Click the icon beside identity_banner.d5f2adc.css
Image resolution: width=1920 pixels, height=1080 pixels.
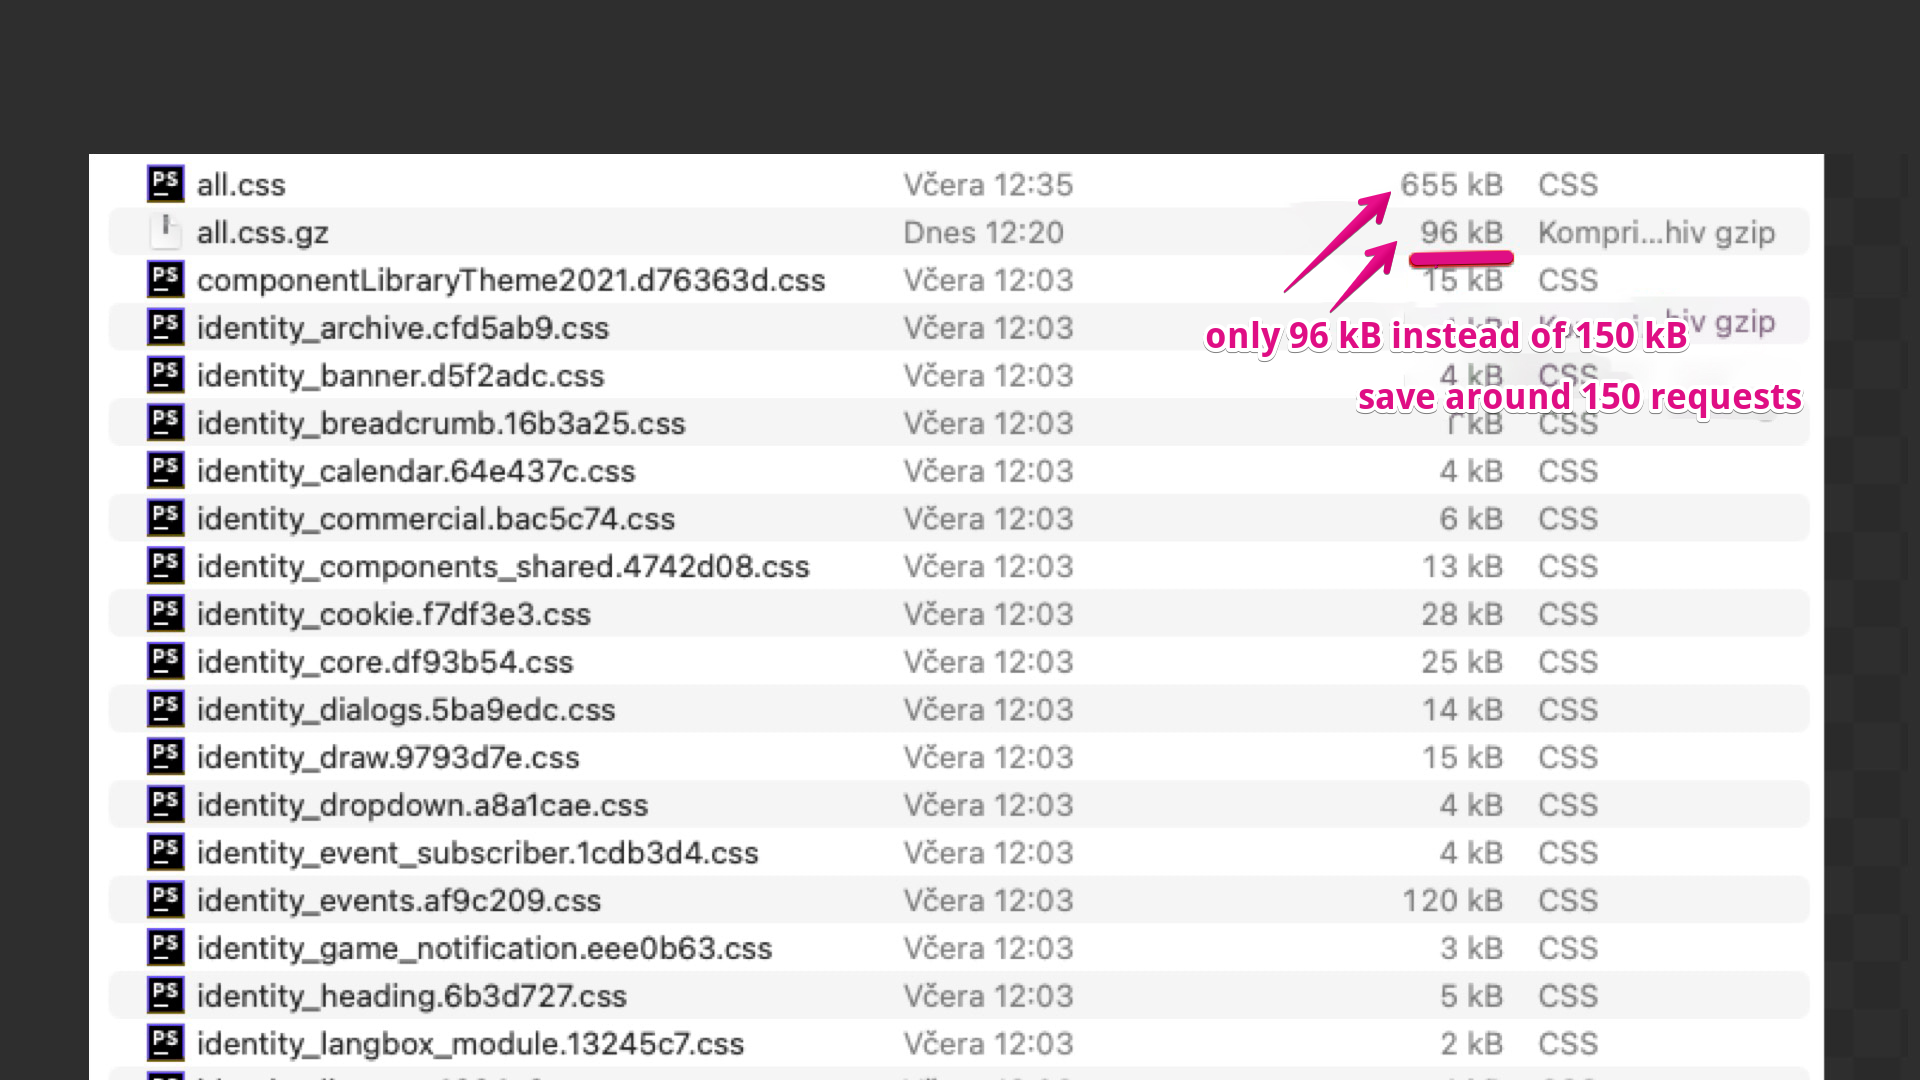(165, 375)
